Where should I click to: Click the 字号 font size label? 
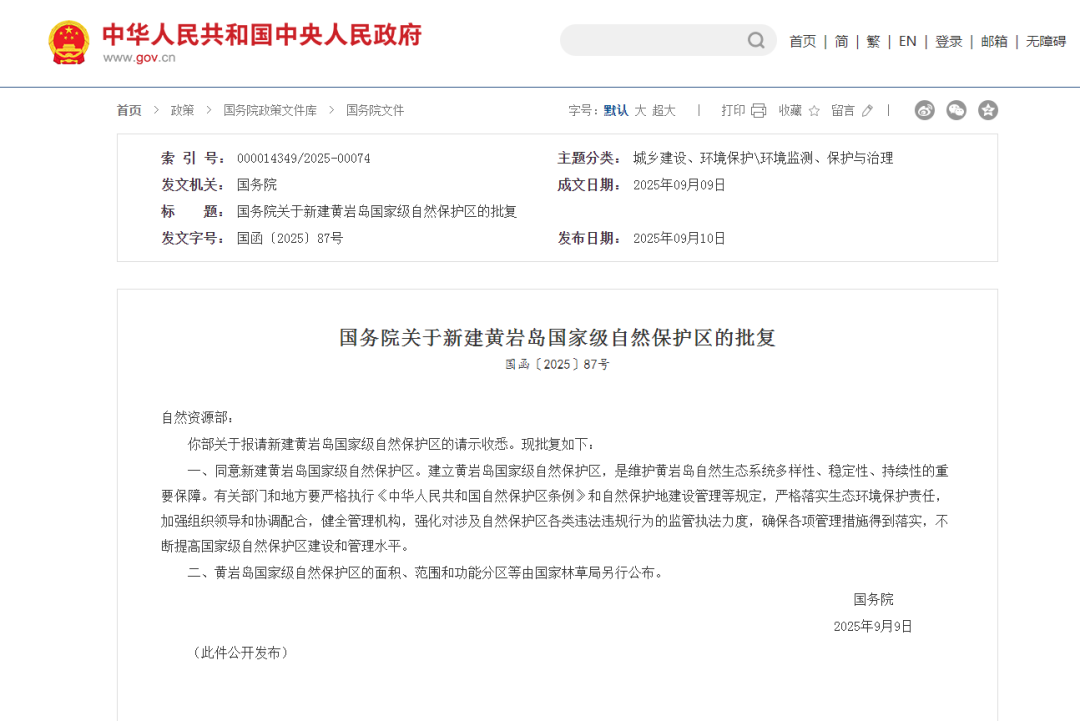(x=583, y=110)
